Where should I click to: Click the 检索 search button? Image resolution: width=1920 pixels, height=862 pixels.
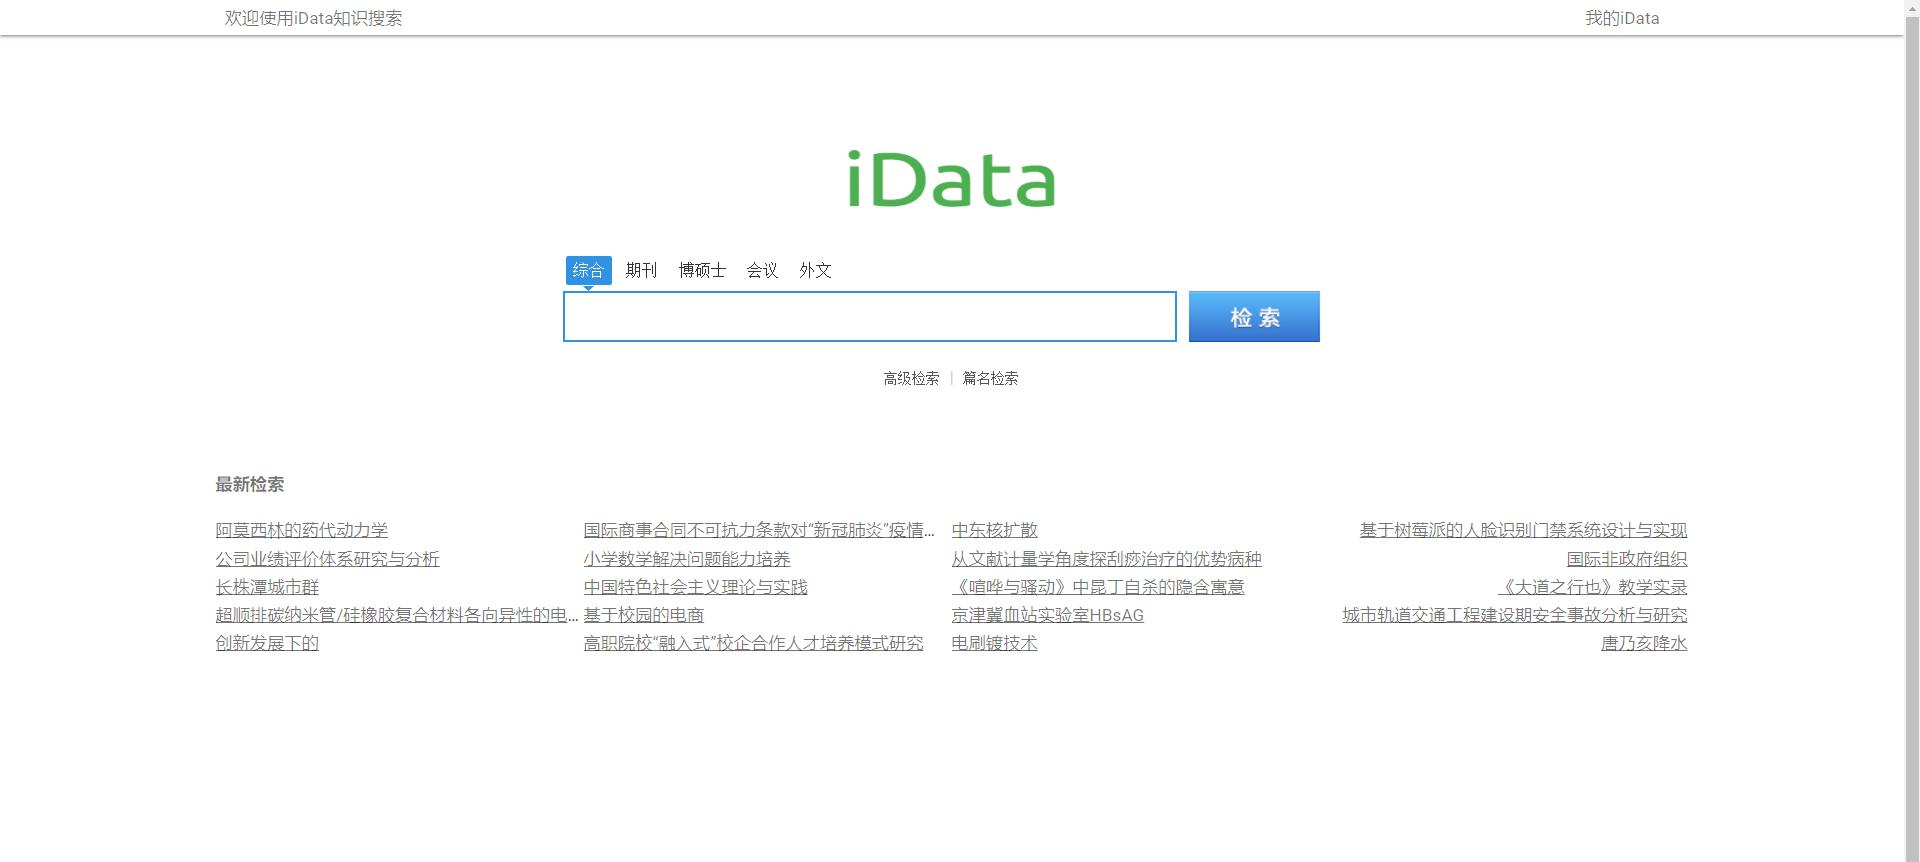1254,316
